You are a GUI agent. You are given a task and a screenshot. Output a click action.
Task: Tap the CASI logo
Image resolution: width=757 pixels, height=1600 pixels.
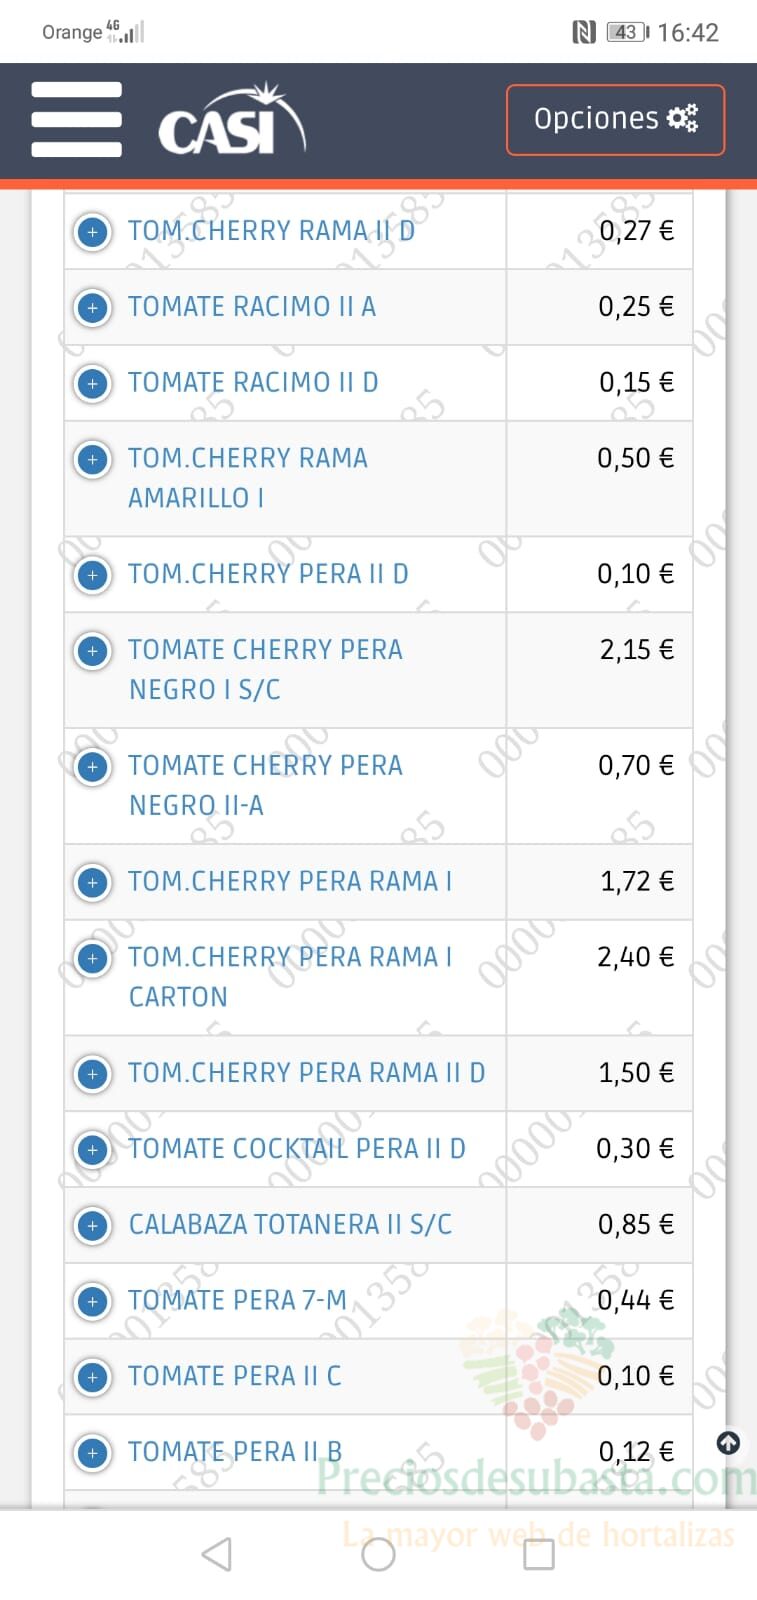point(232,120)
